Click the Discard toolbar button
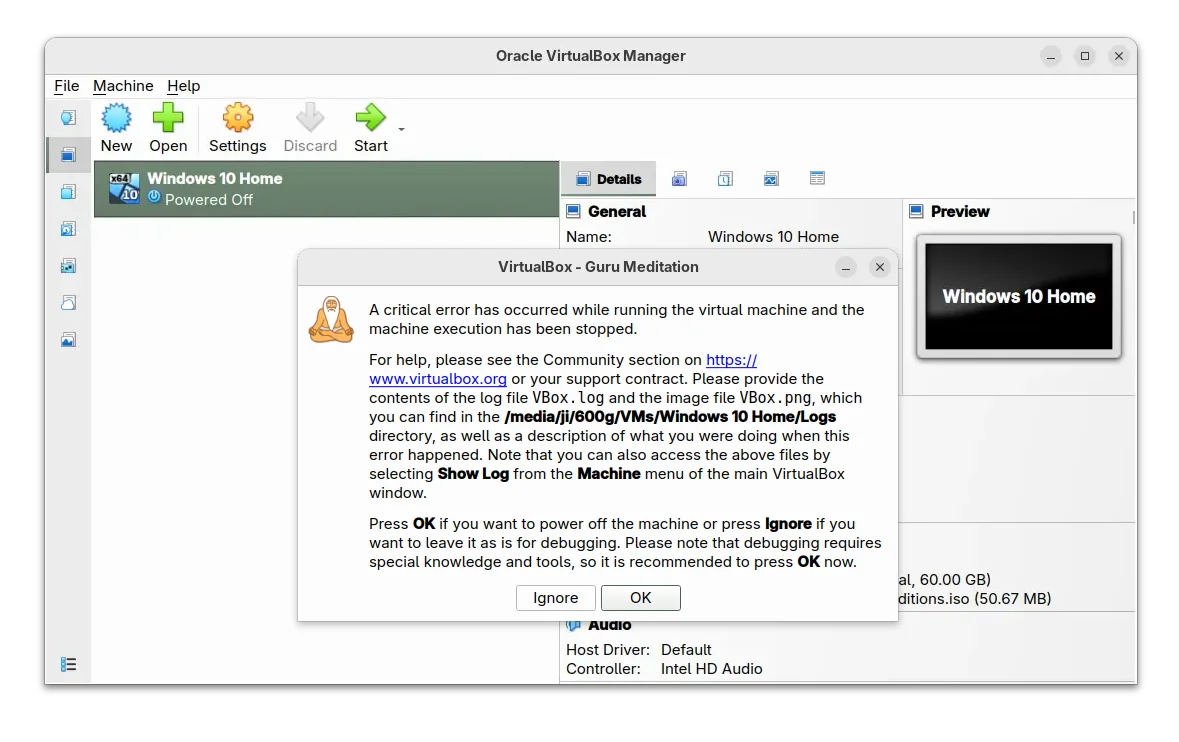This screenshot has height=742, width=1179. (x=310, y=129)
